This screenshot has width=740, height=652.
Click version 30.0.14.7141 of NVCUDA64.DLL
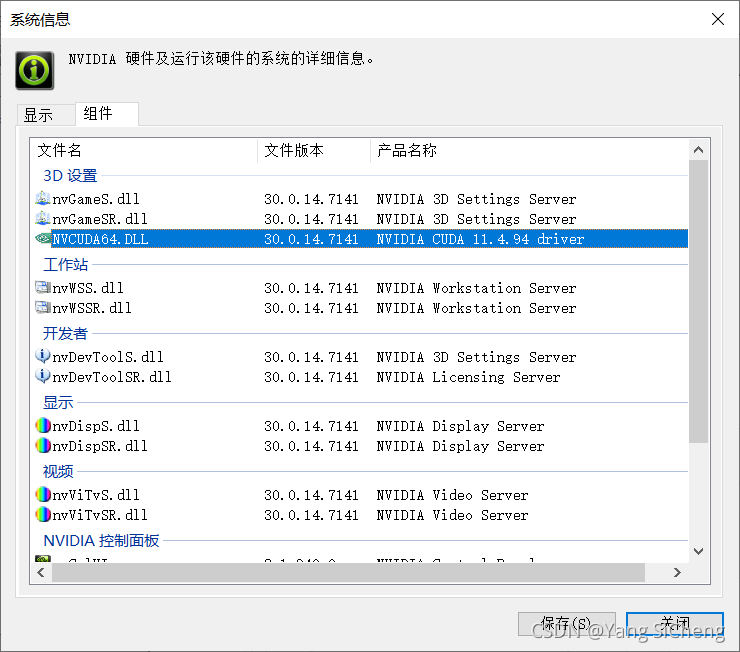[x=311, y=239]
